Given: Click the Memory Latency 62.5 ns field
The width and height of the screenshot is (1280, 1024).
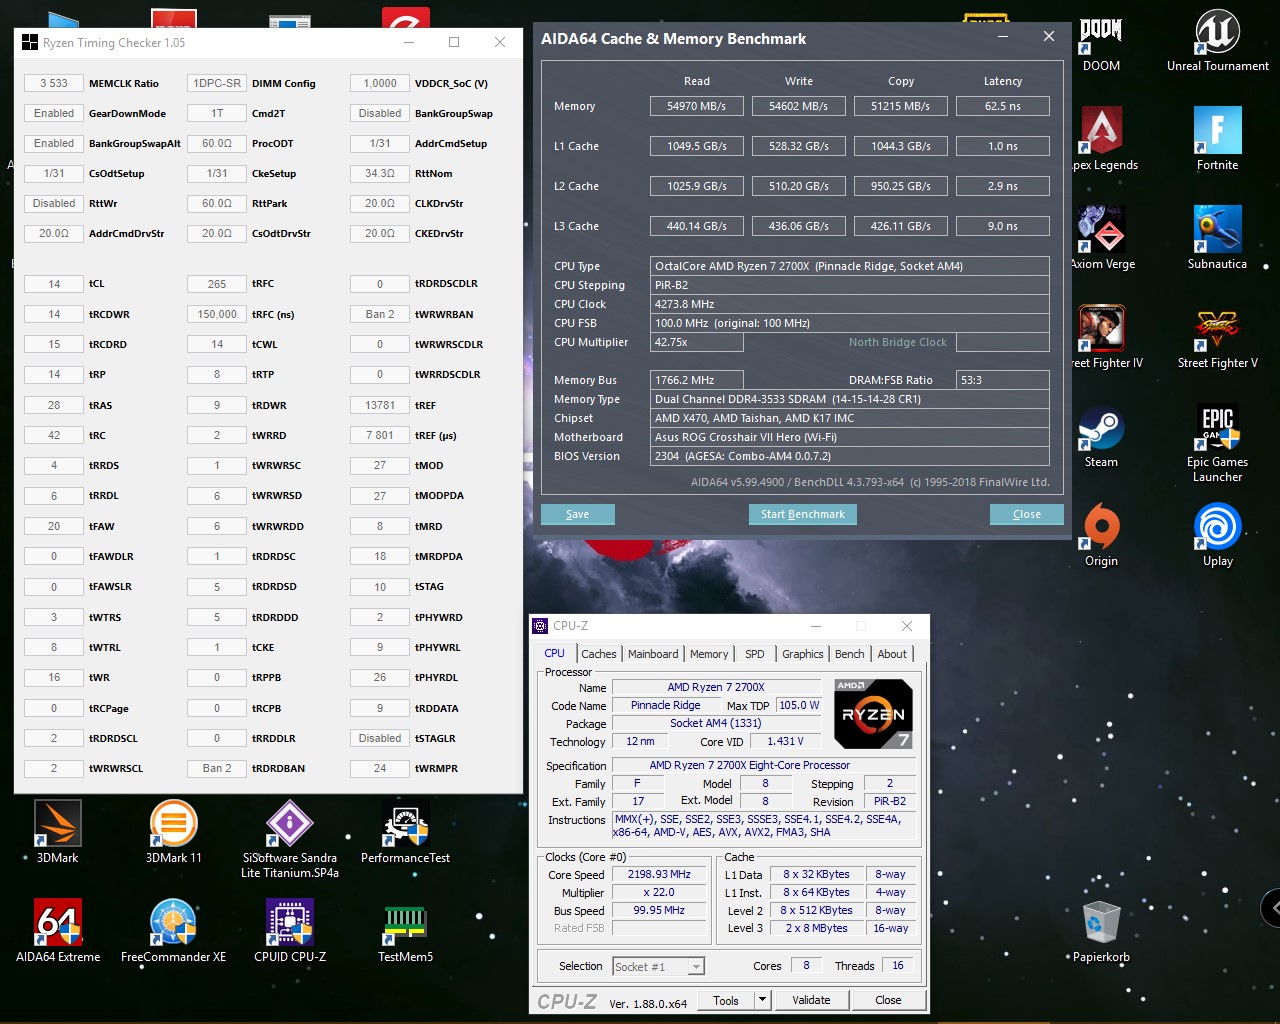Looking at the screenshot, I should tap(1003, 106).
